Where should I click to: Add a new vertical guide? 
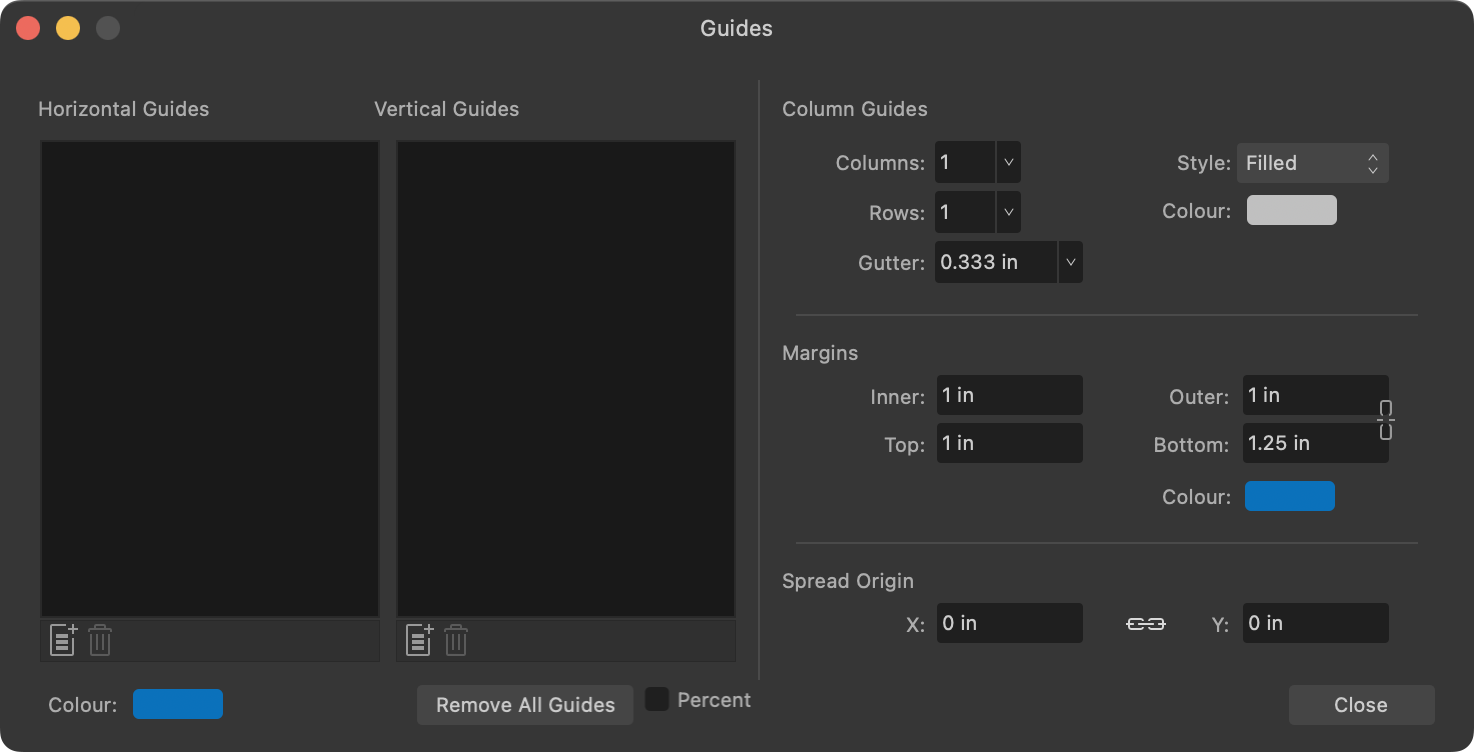tap(418, 640)
